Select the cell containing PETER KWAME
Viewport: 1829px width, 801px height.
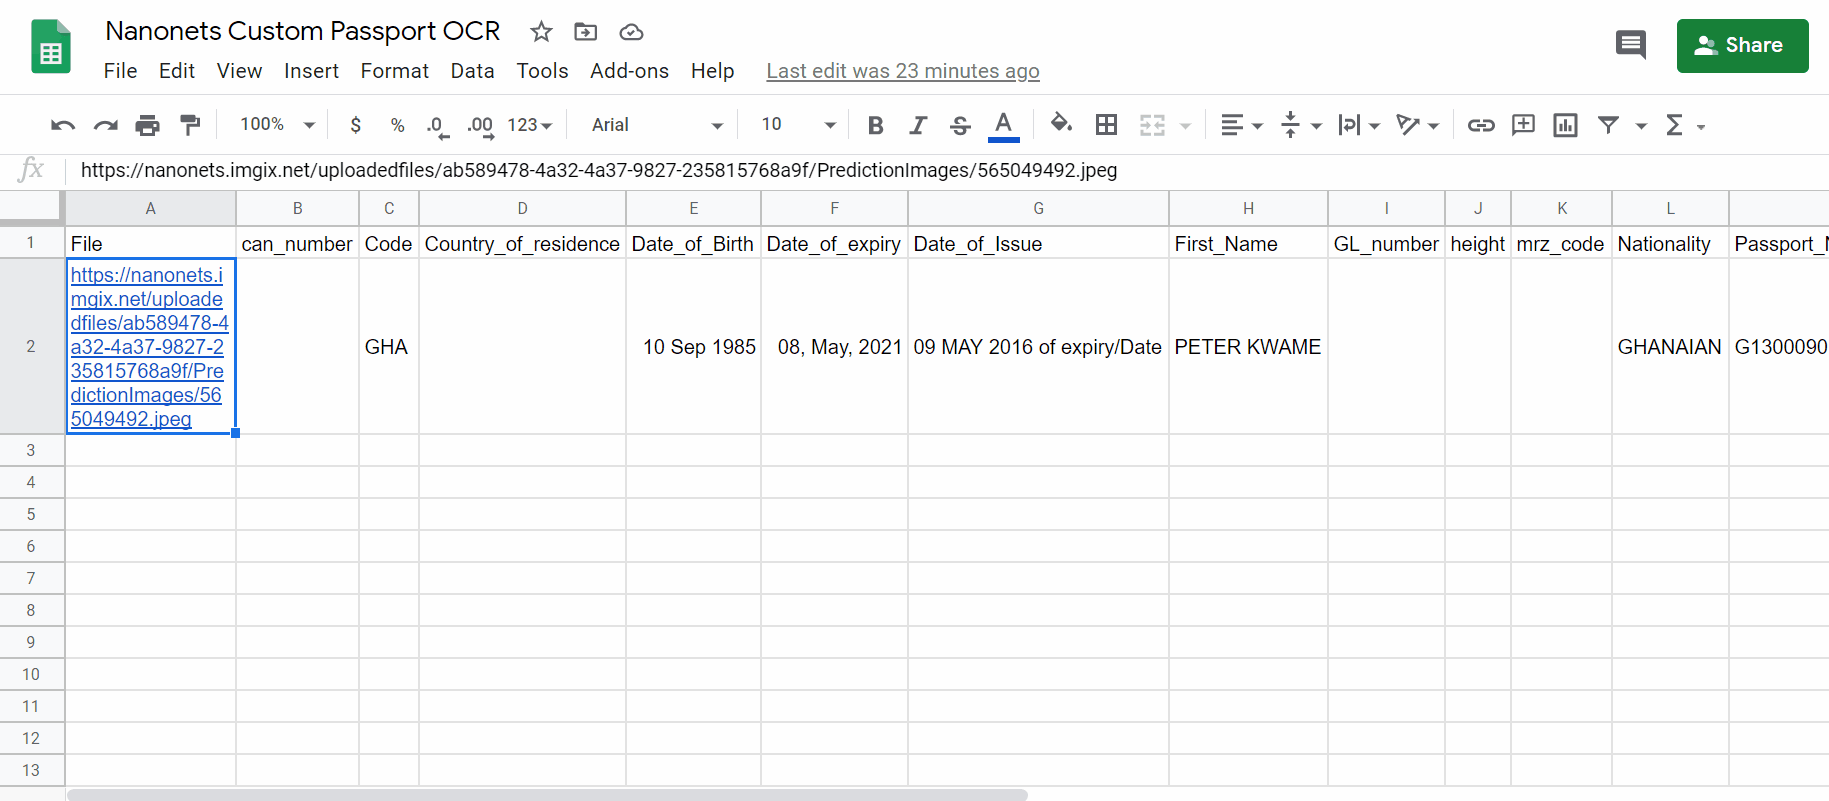coord(1247,347)
